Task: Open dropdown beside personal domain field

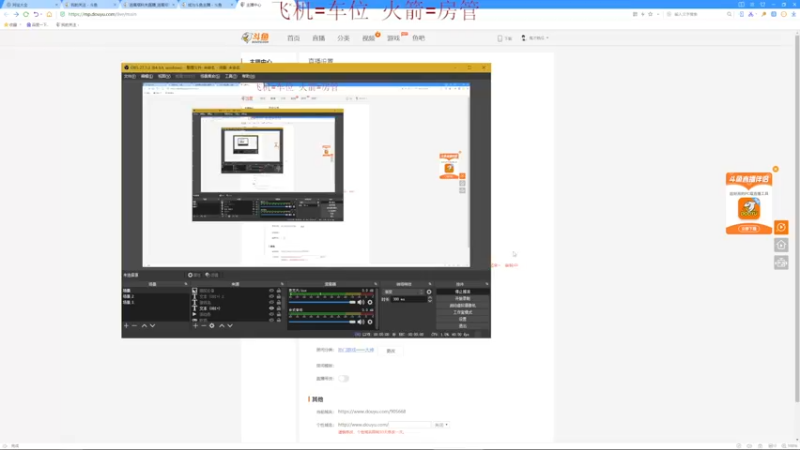Action: coord(441,424)
